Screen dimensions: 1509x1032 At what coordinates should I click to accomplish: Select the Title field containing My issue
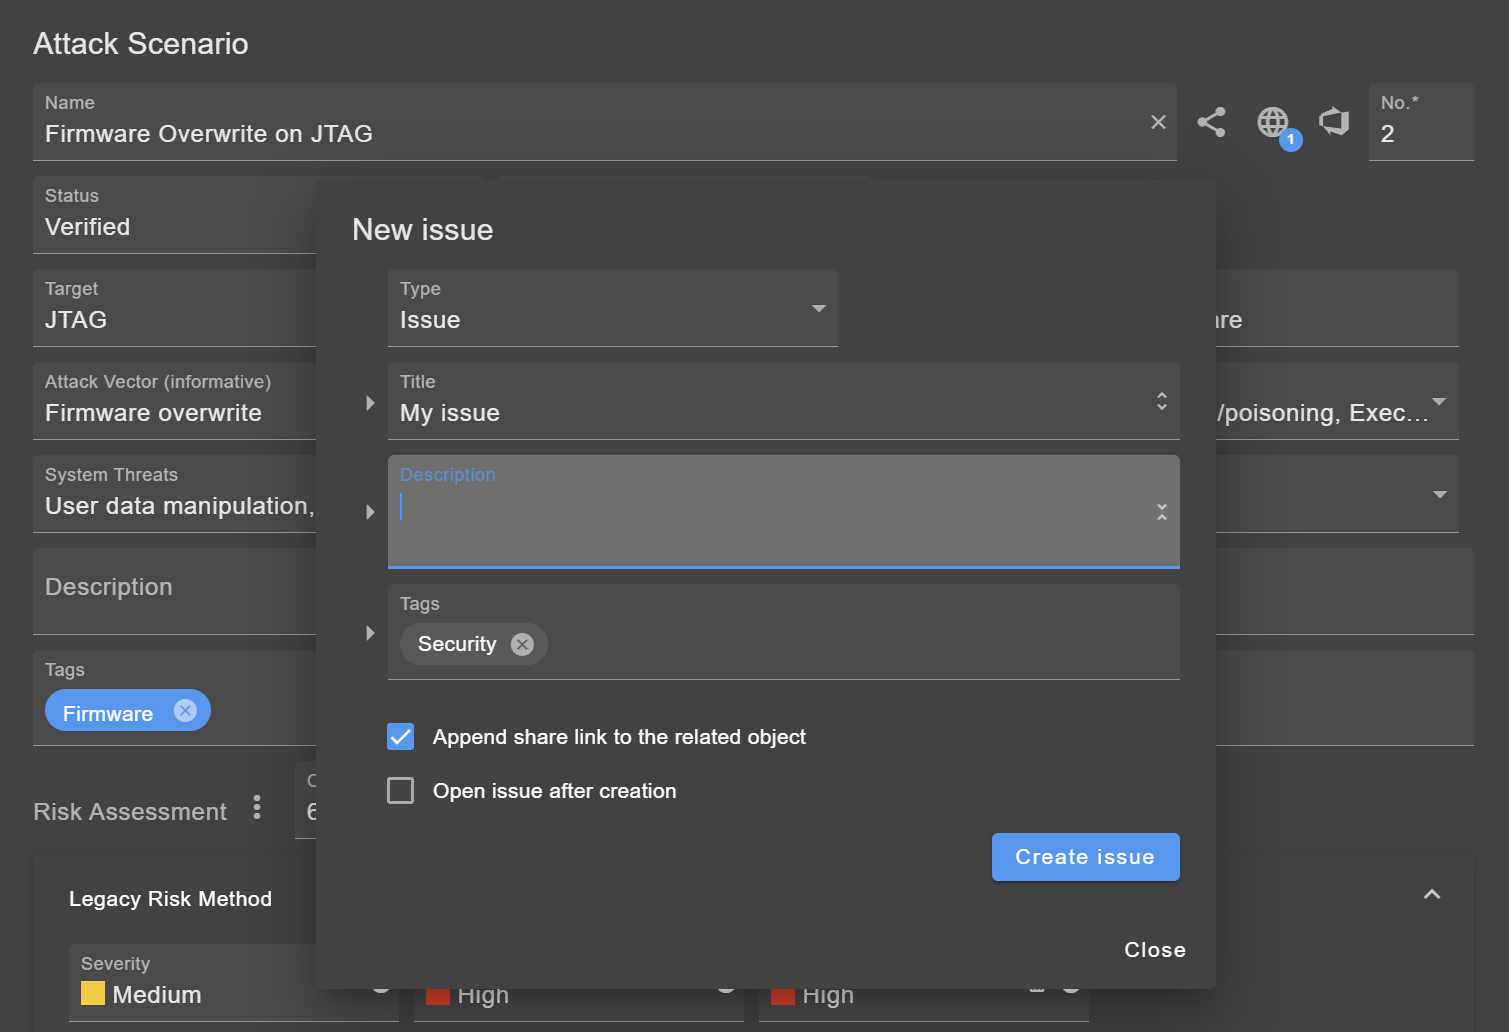point(700,412)
